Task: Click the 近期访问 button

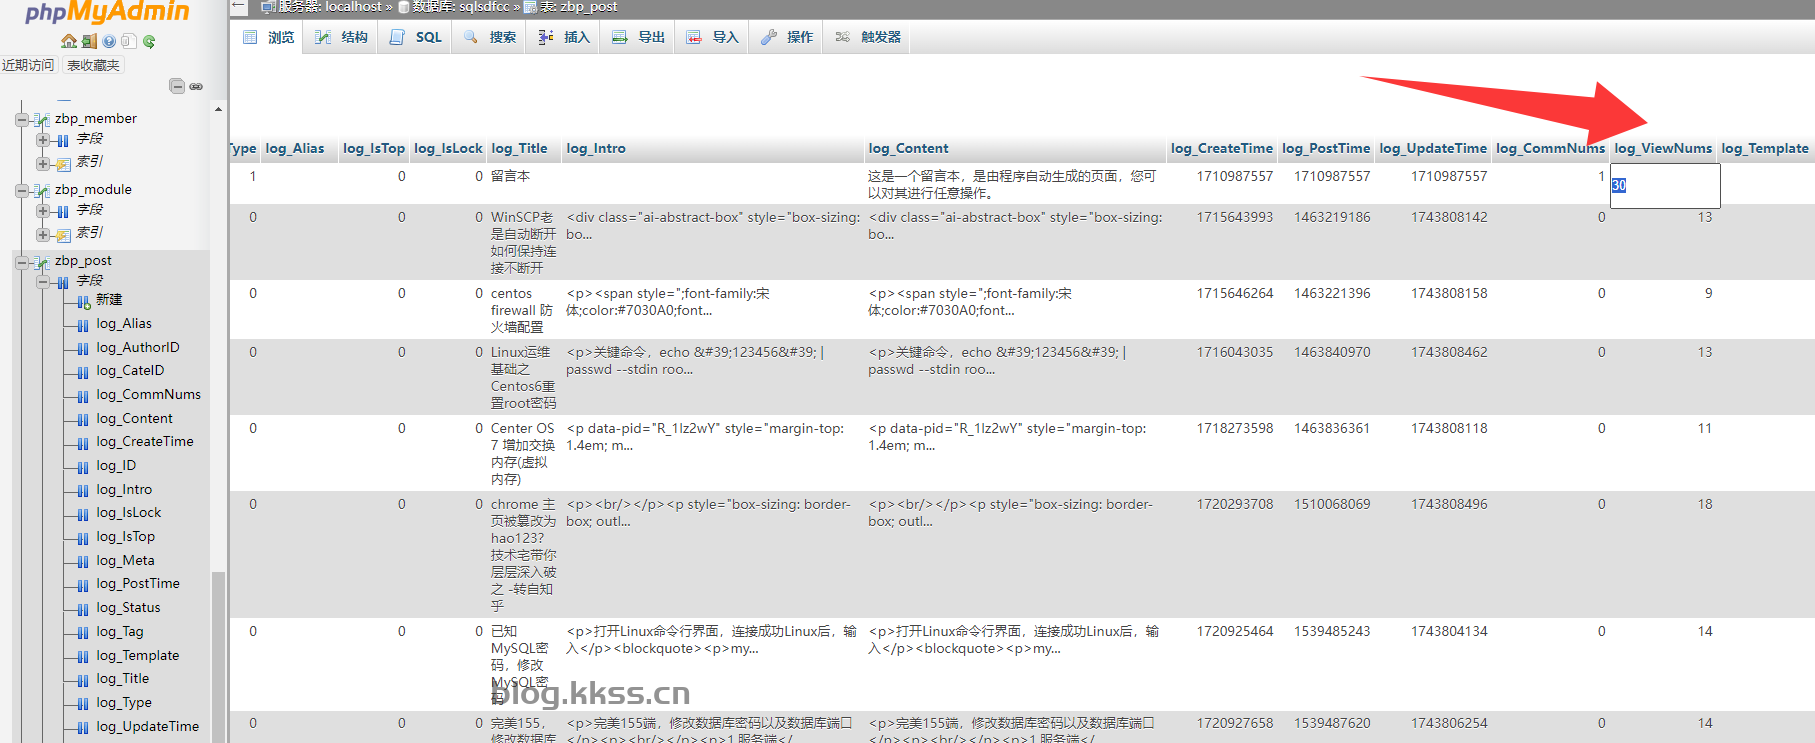Action: (x=28, y=65)
